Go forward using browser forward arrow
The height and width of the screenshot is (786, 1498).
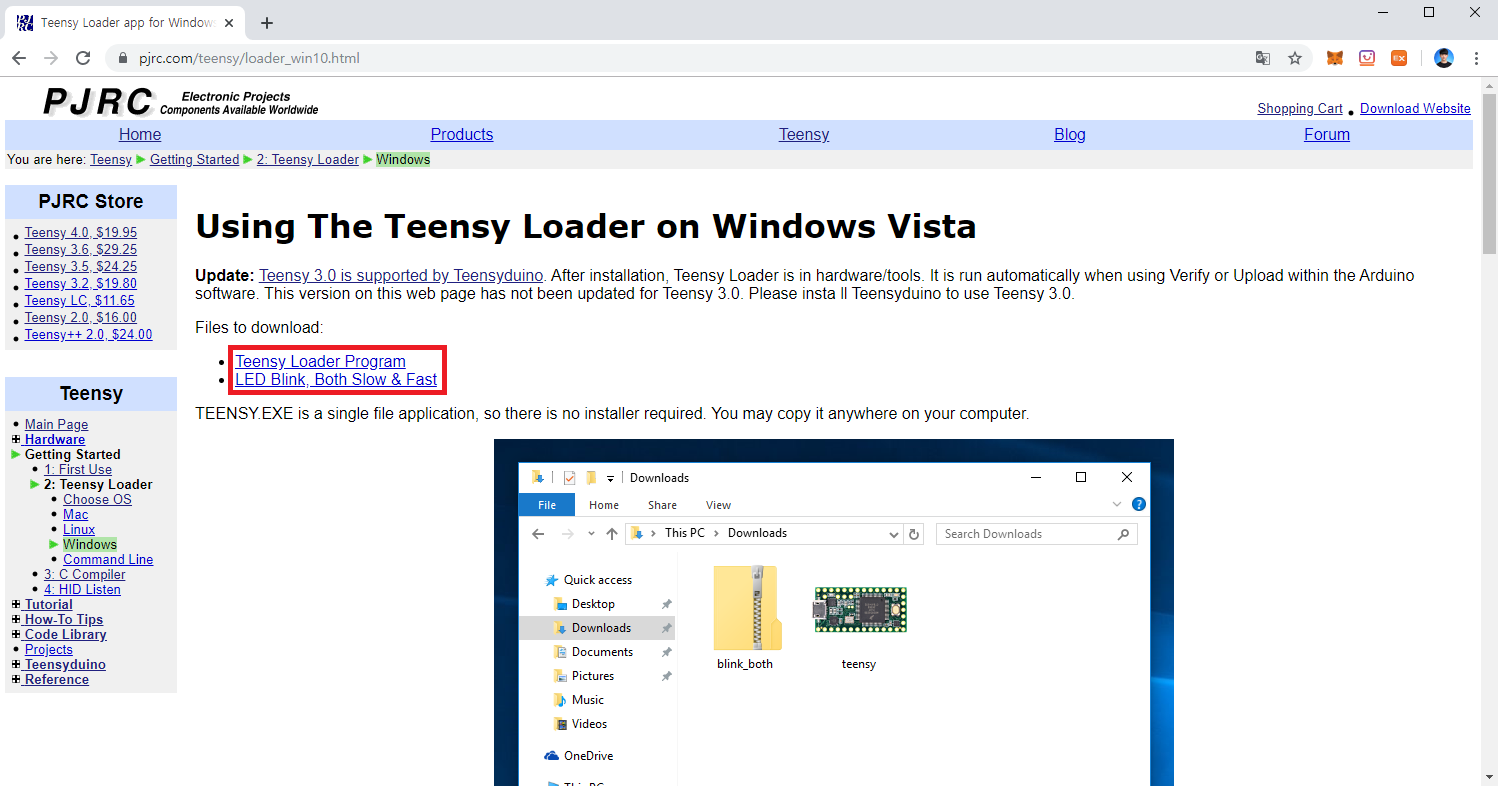point(51,58)
